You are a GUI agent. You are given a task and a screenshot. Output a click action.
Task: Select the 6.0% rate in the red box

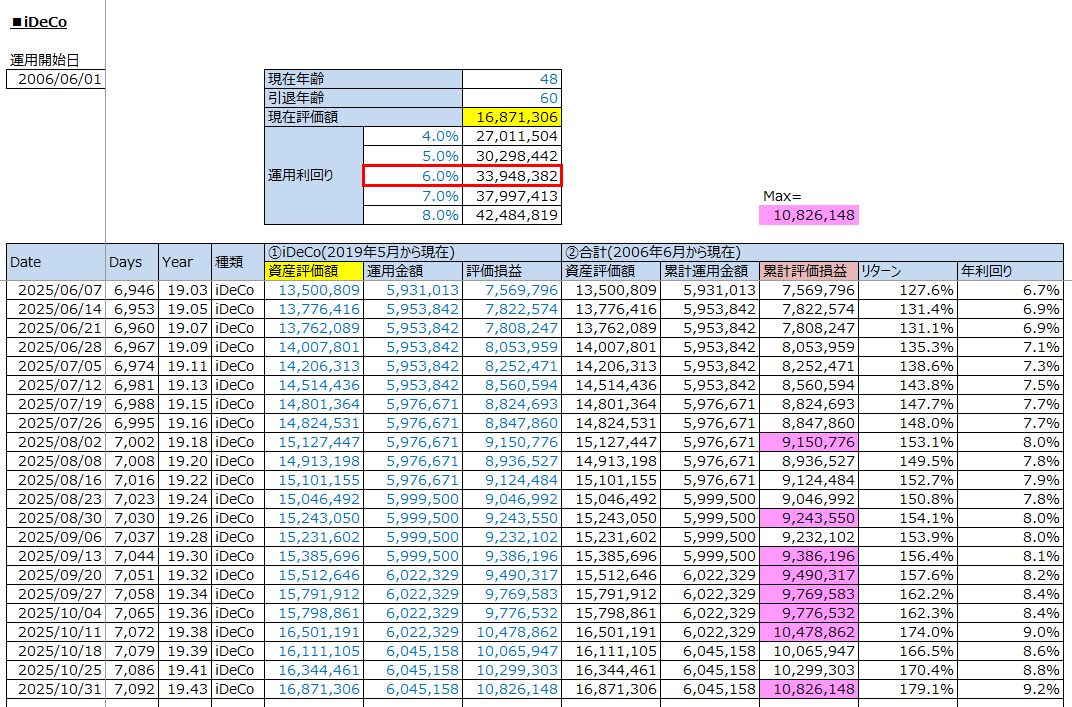point(413,176)
